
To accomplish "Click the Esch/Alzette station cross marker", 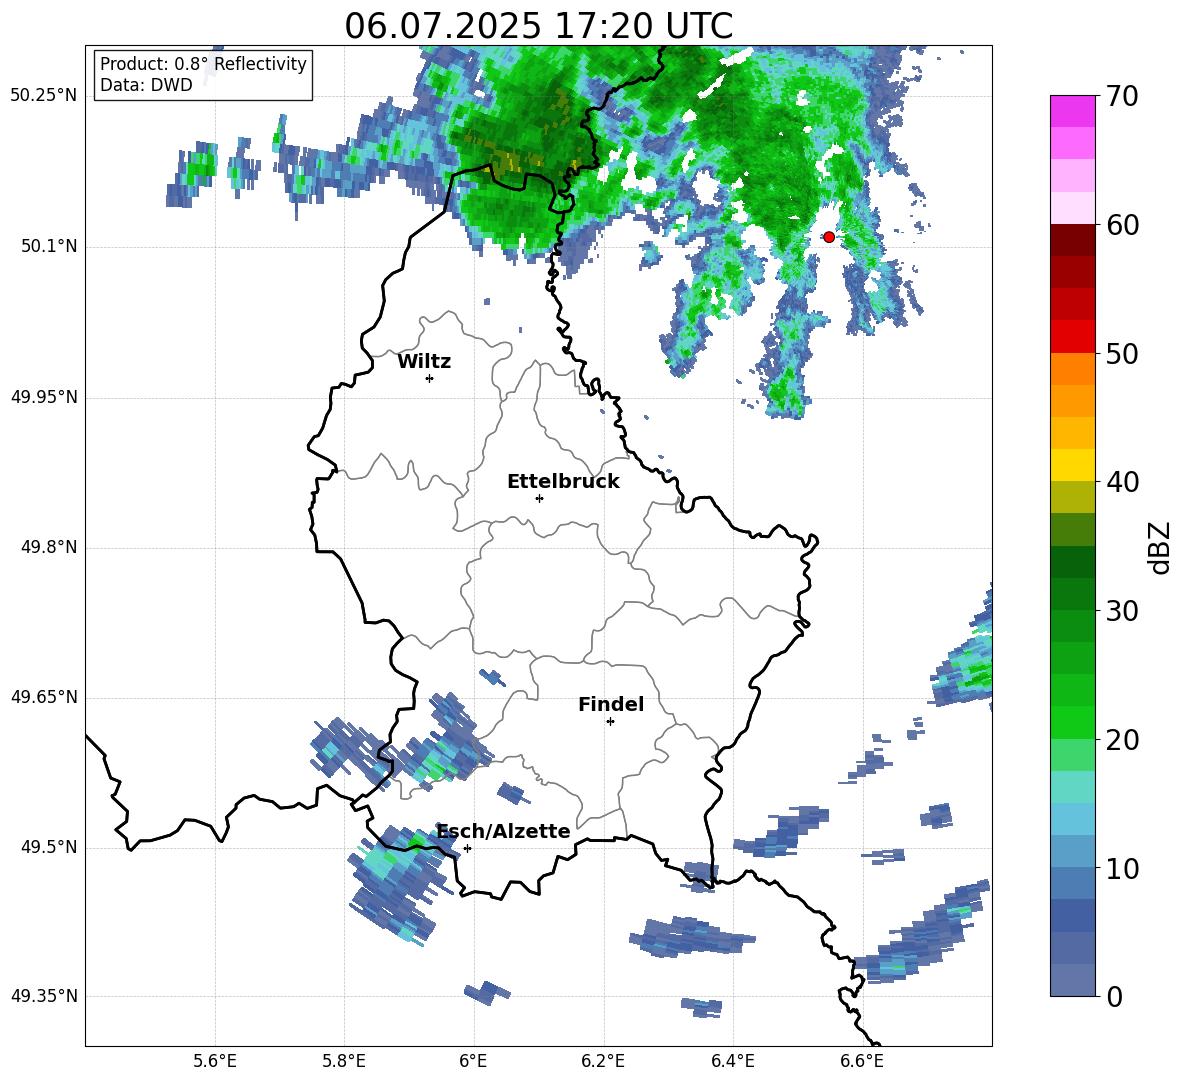I will 467,848.
